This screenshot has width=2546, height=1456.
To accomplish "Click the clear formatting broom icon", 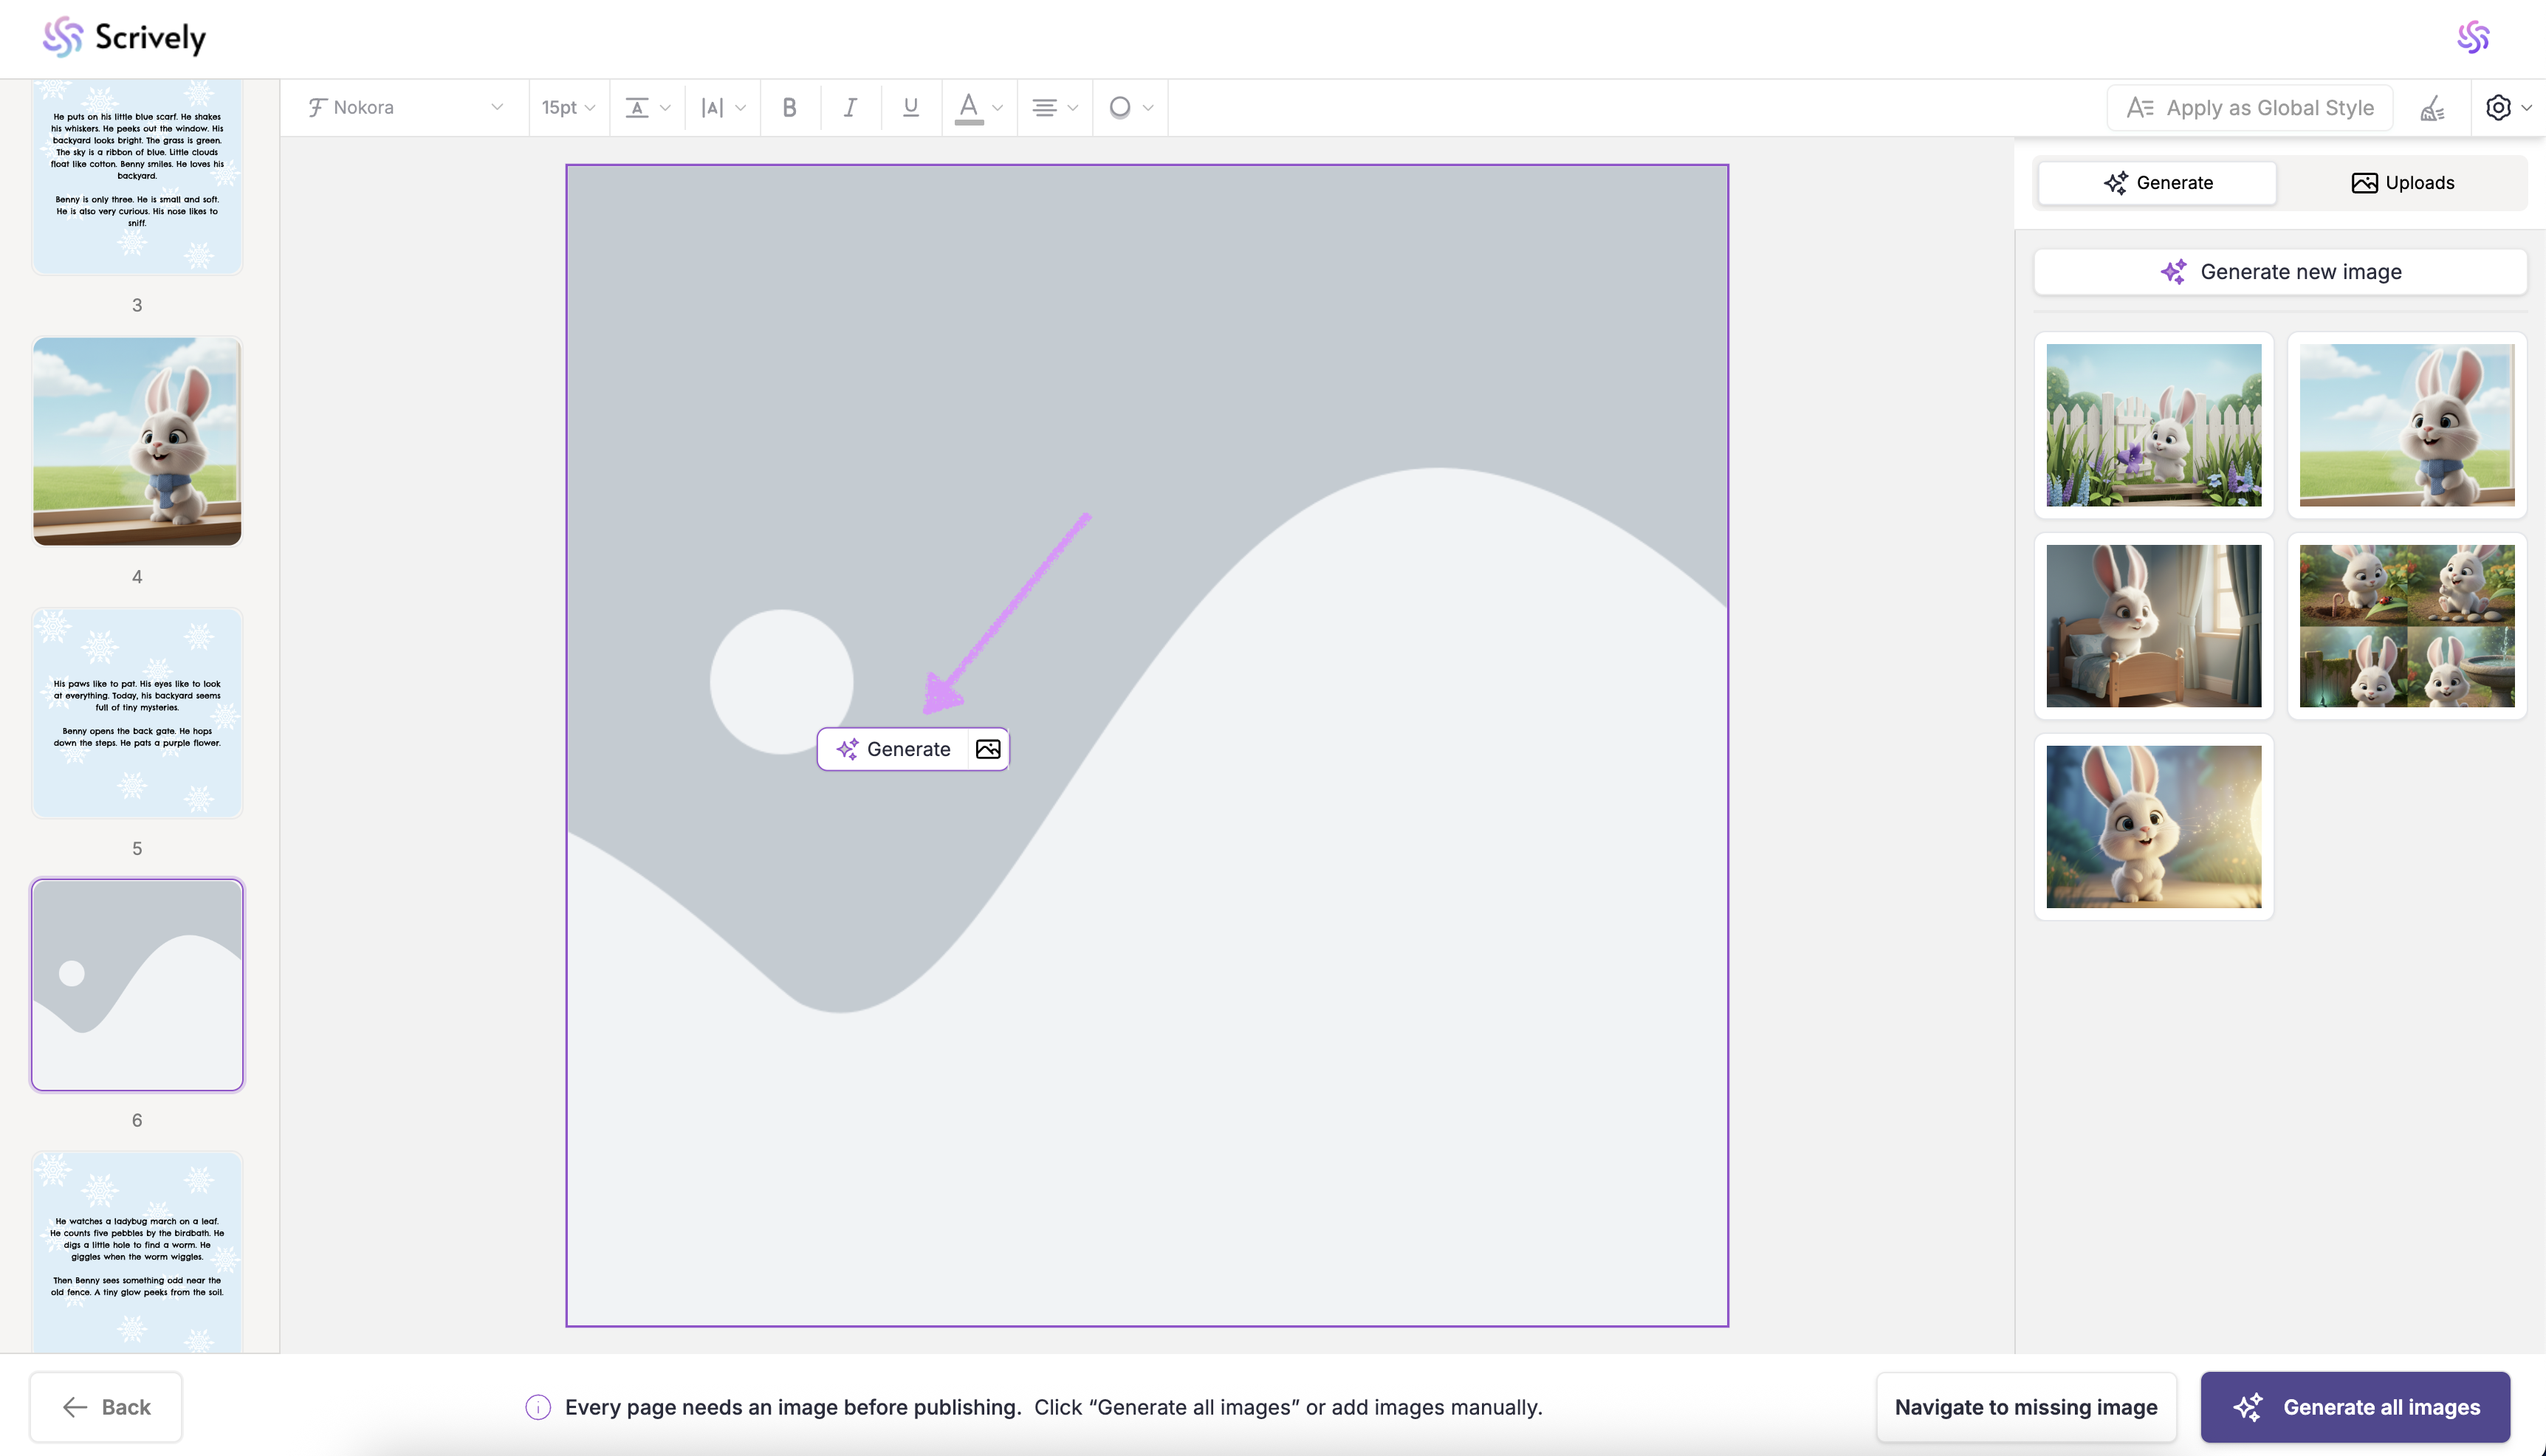I will coord(2432,108).
